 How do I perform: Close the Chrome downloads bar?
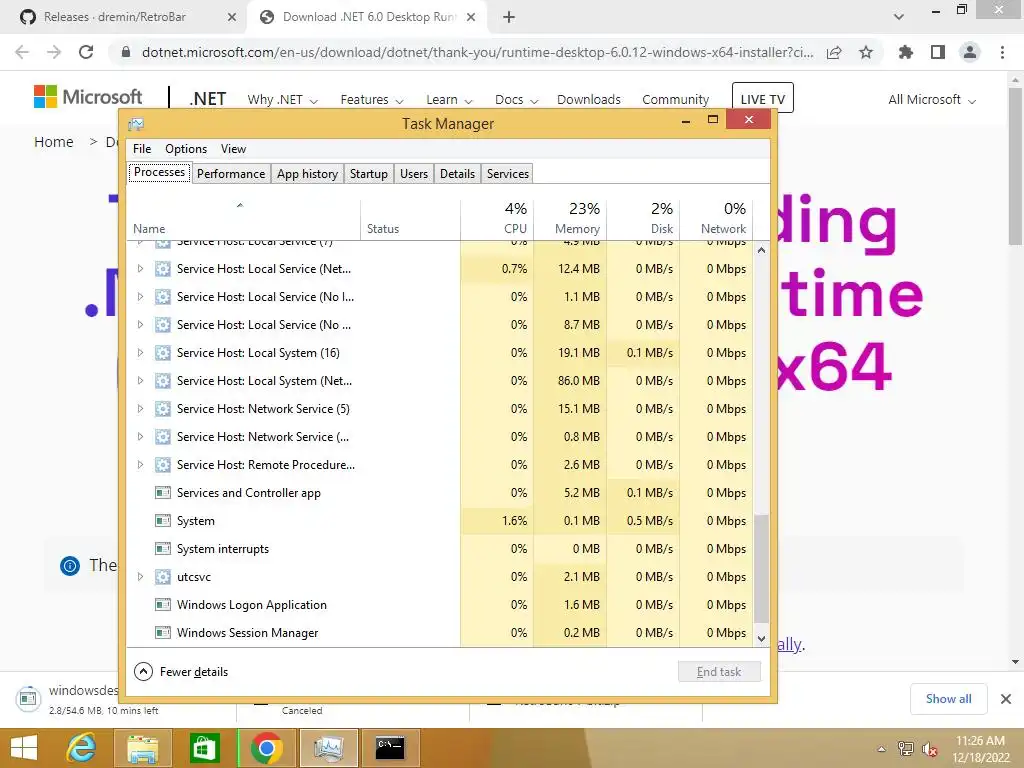point(1006,699)
